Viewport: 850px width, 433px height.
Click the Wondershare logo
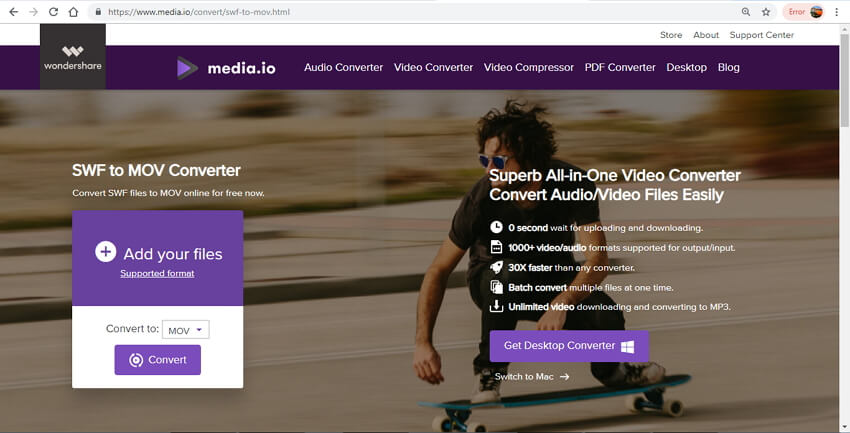click(x=73, y=56)
